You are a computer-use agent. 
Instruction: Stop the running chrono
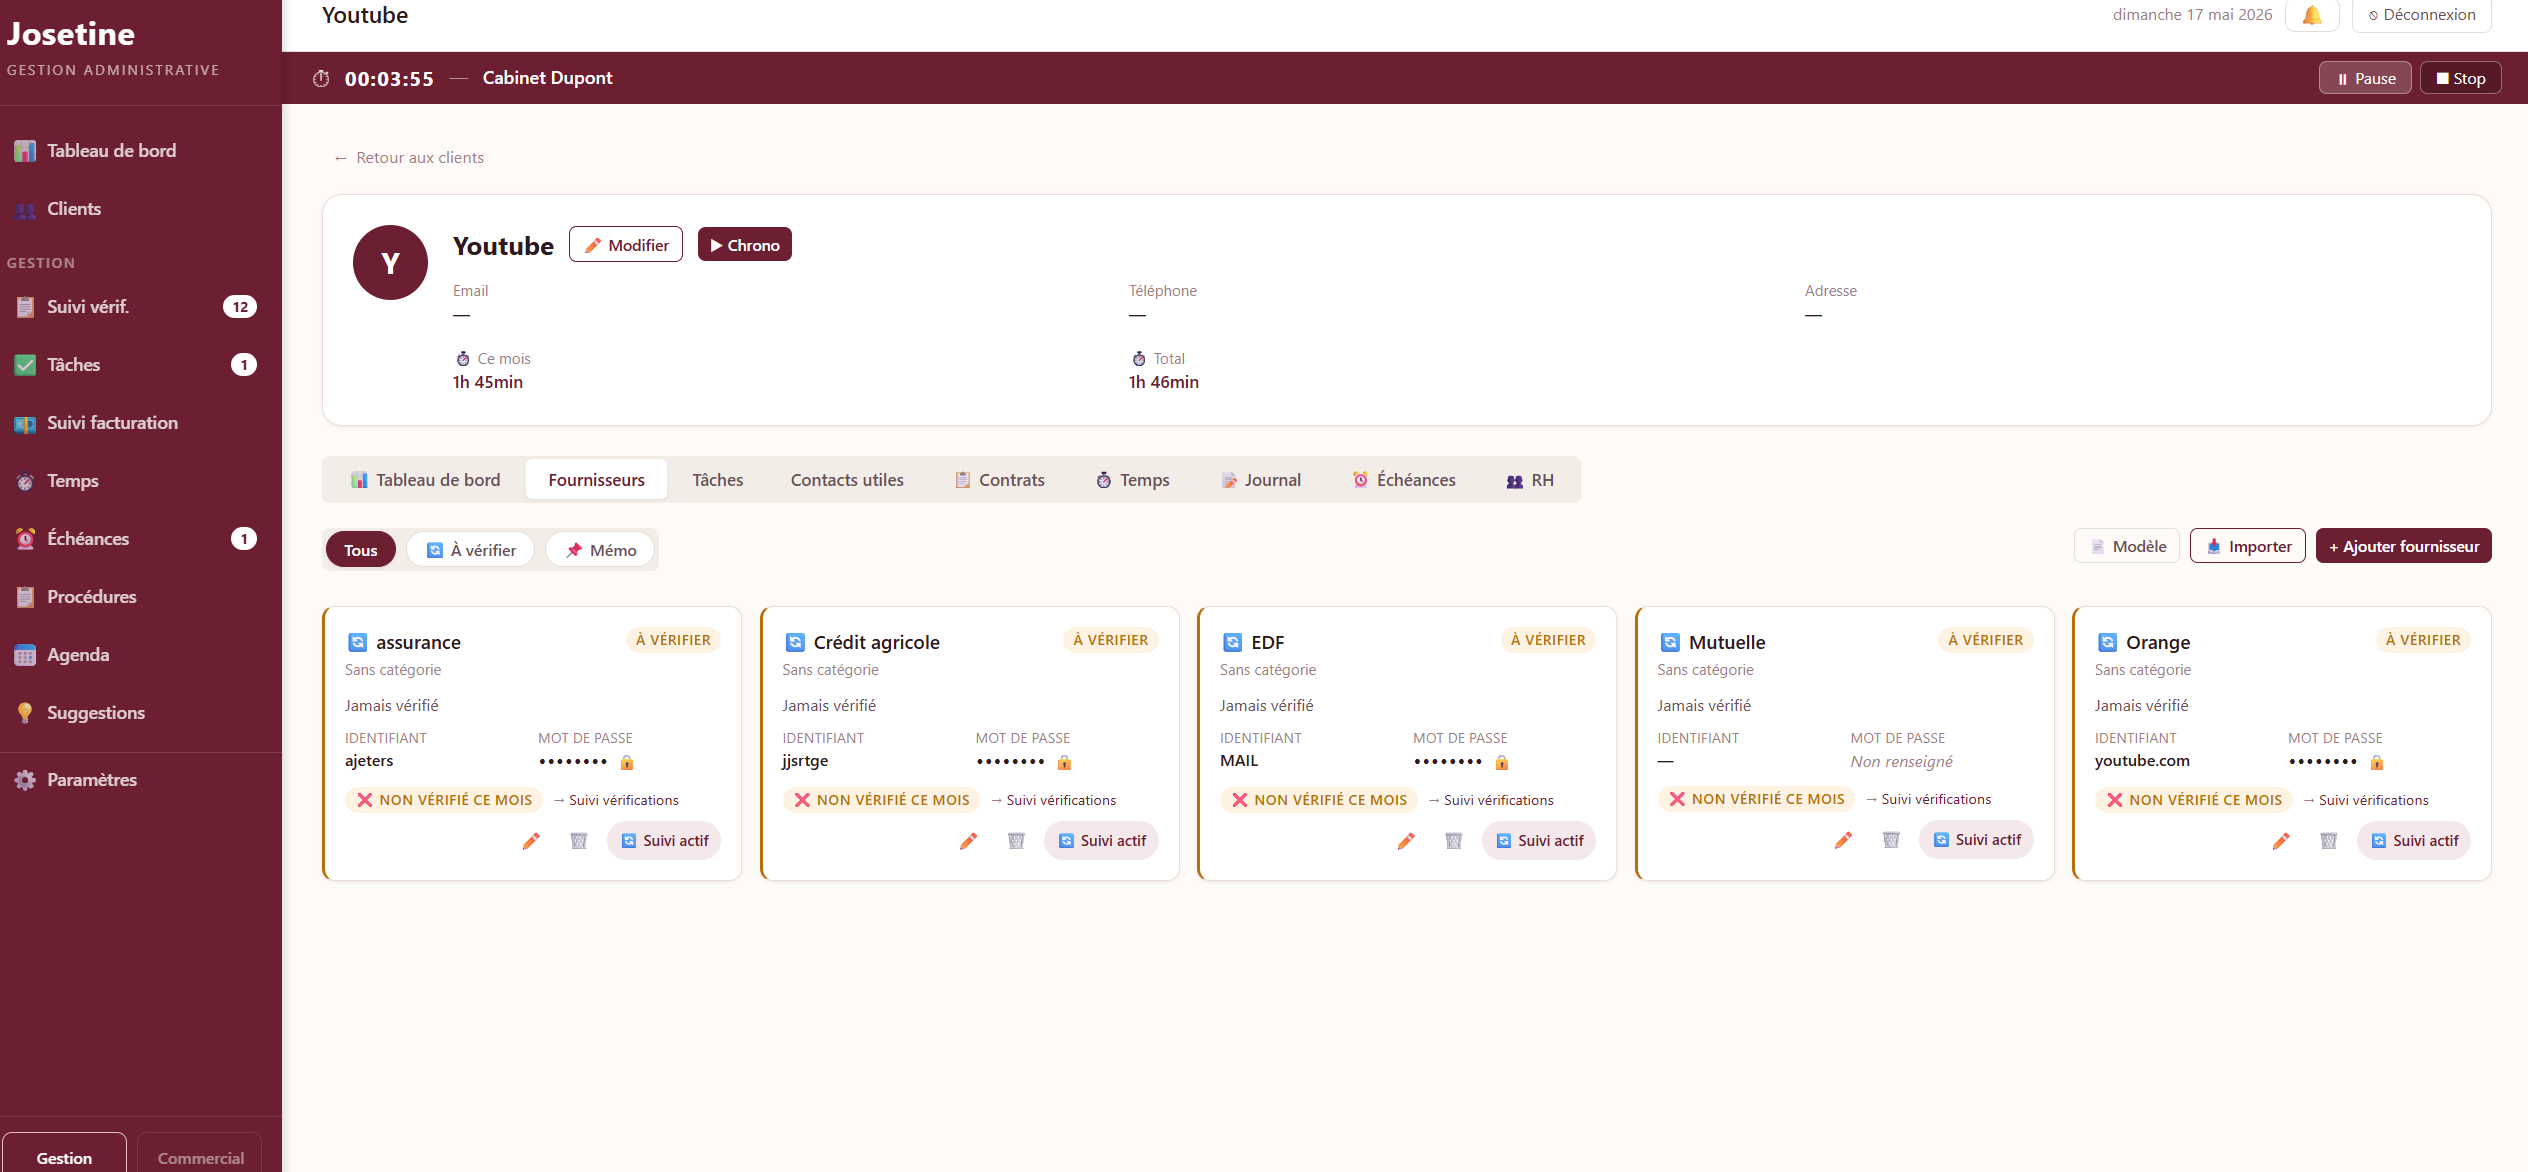point(2461,78)
